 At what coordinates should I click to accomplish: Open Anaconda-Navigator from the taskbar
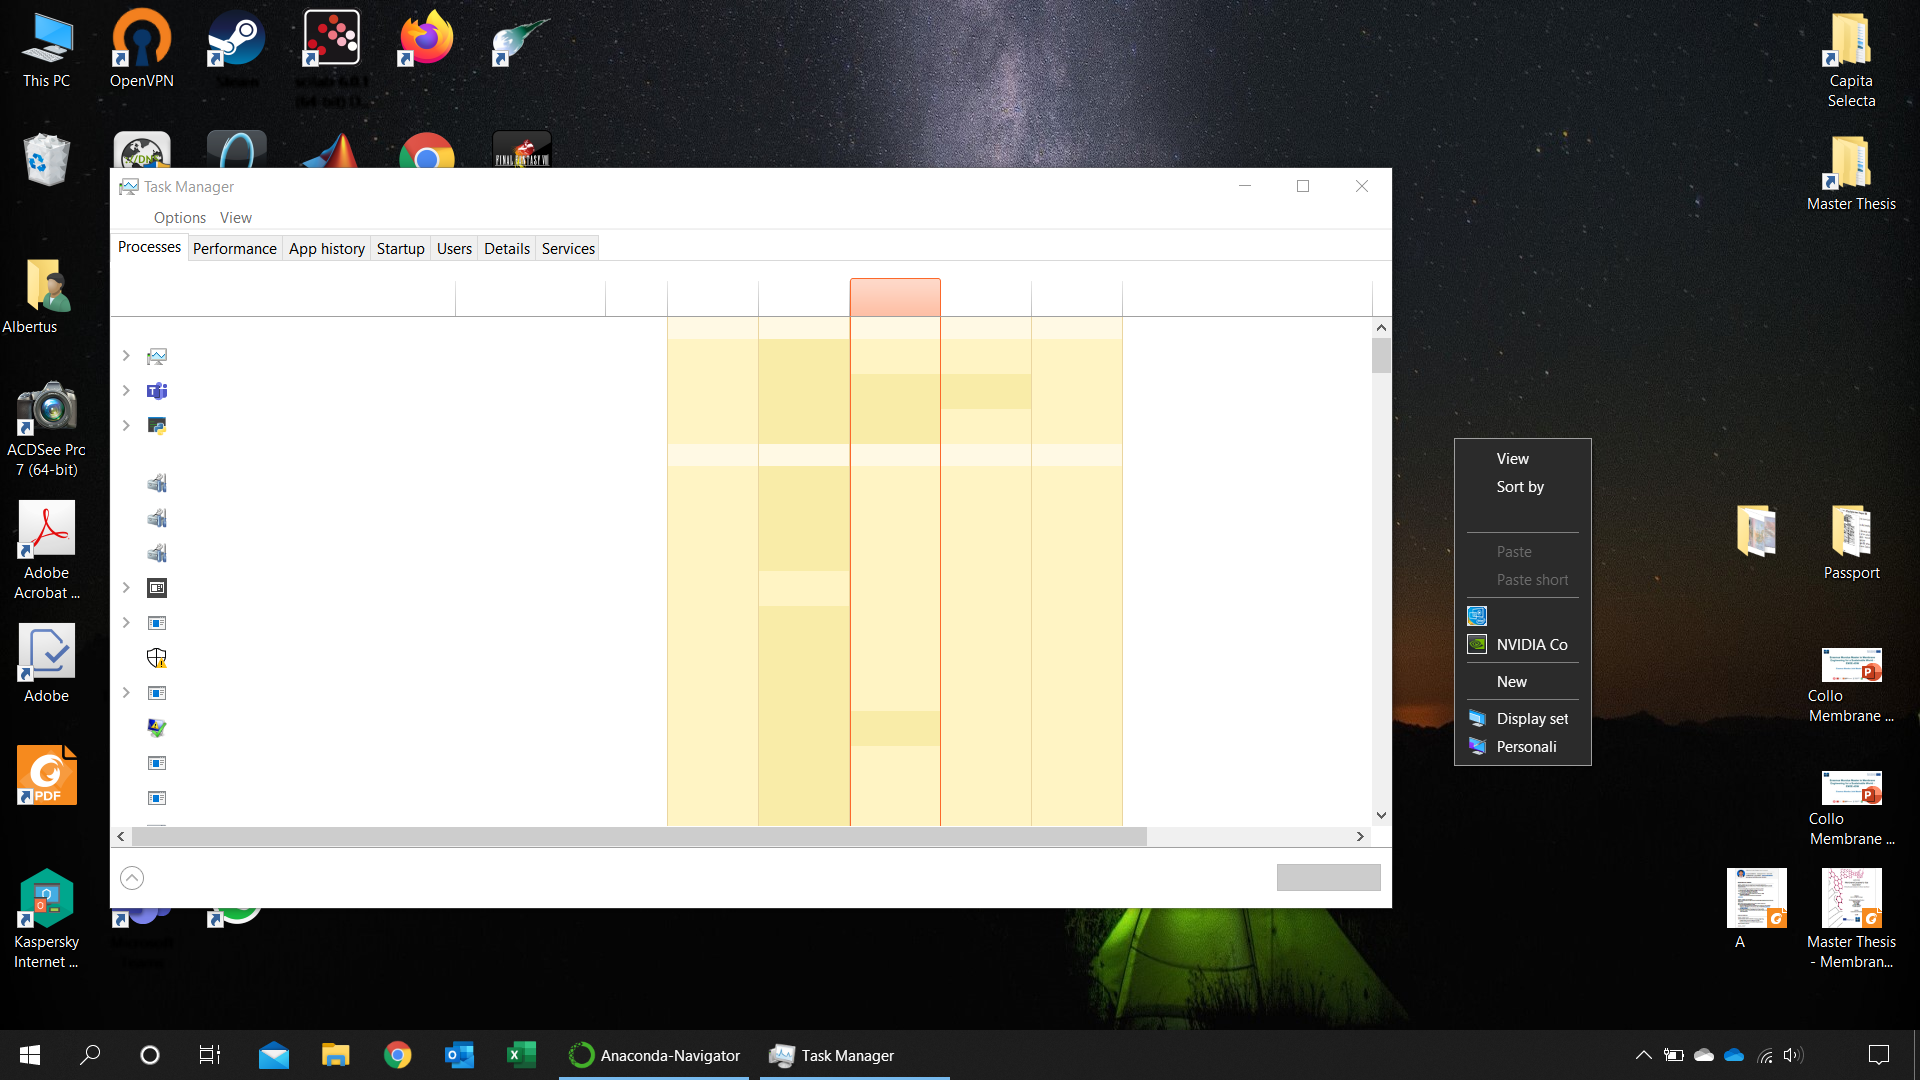pos(654,1055)
